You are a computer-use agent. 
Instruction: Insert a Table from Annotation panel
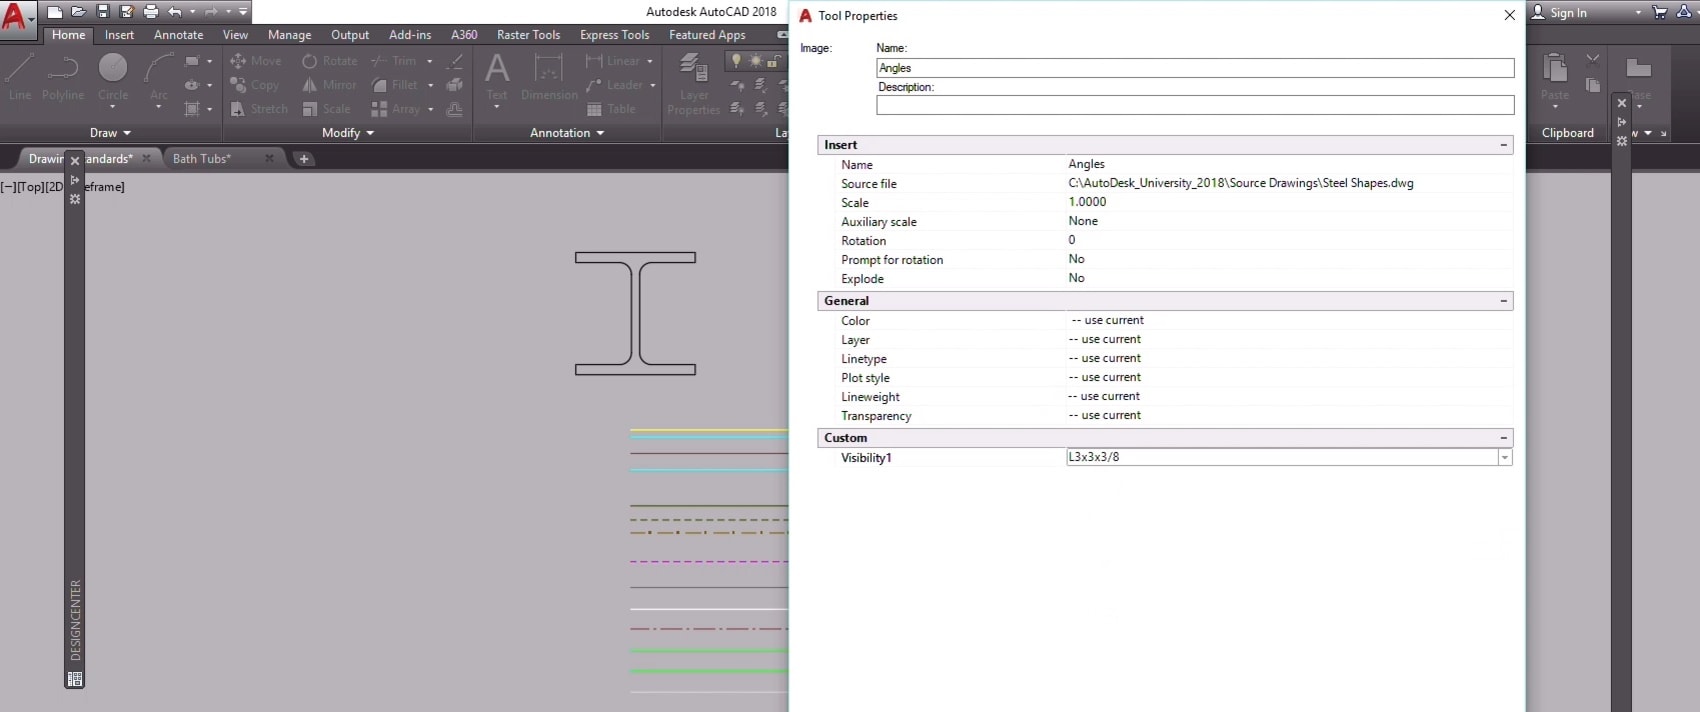click(x=611, y=109)
